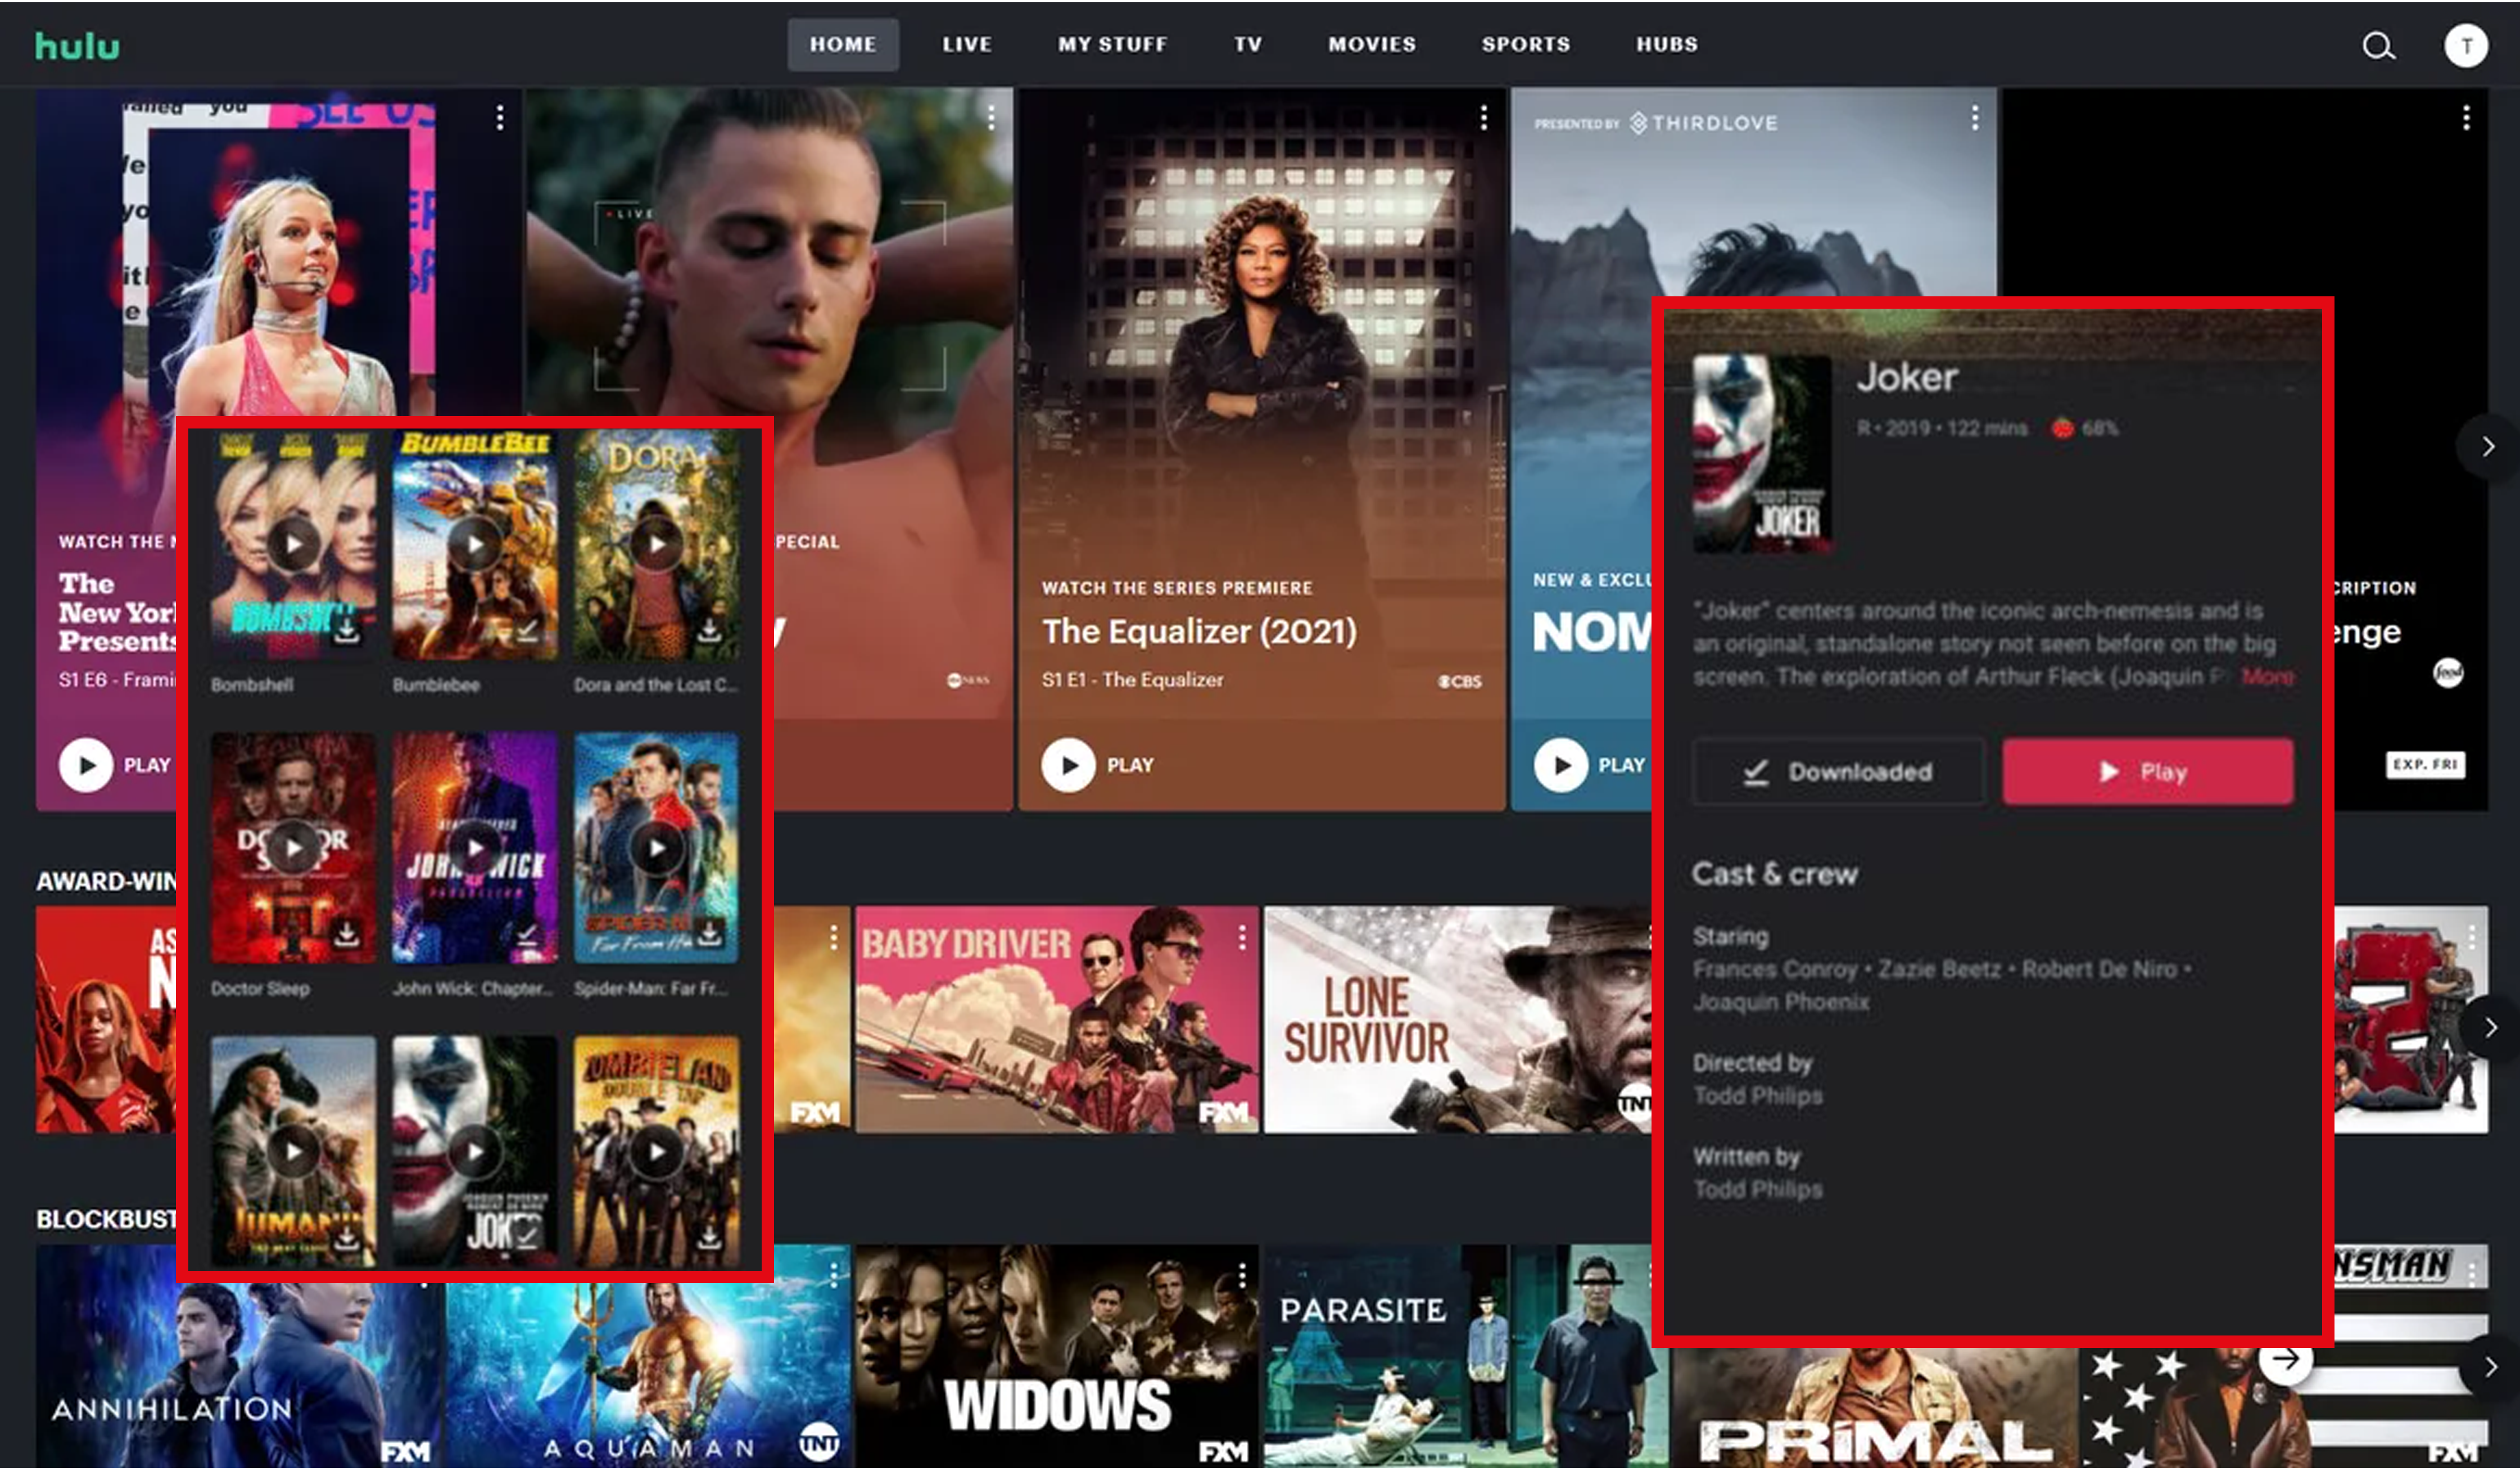Click director name Todd Phillips under Directed by
Screen dimensions: 2520x1471
click(x=1757, y=1096)
